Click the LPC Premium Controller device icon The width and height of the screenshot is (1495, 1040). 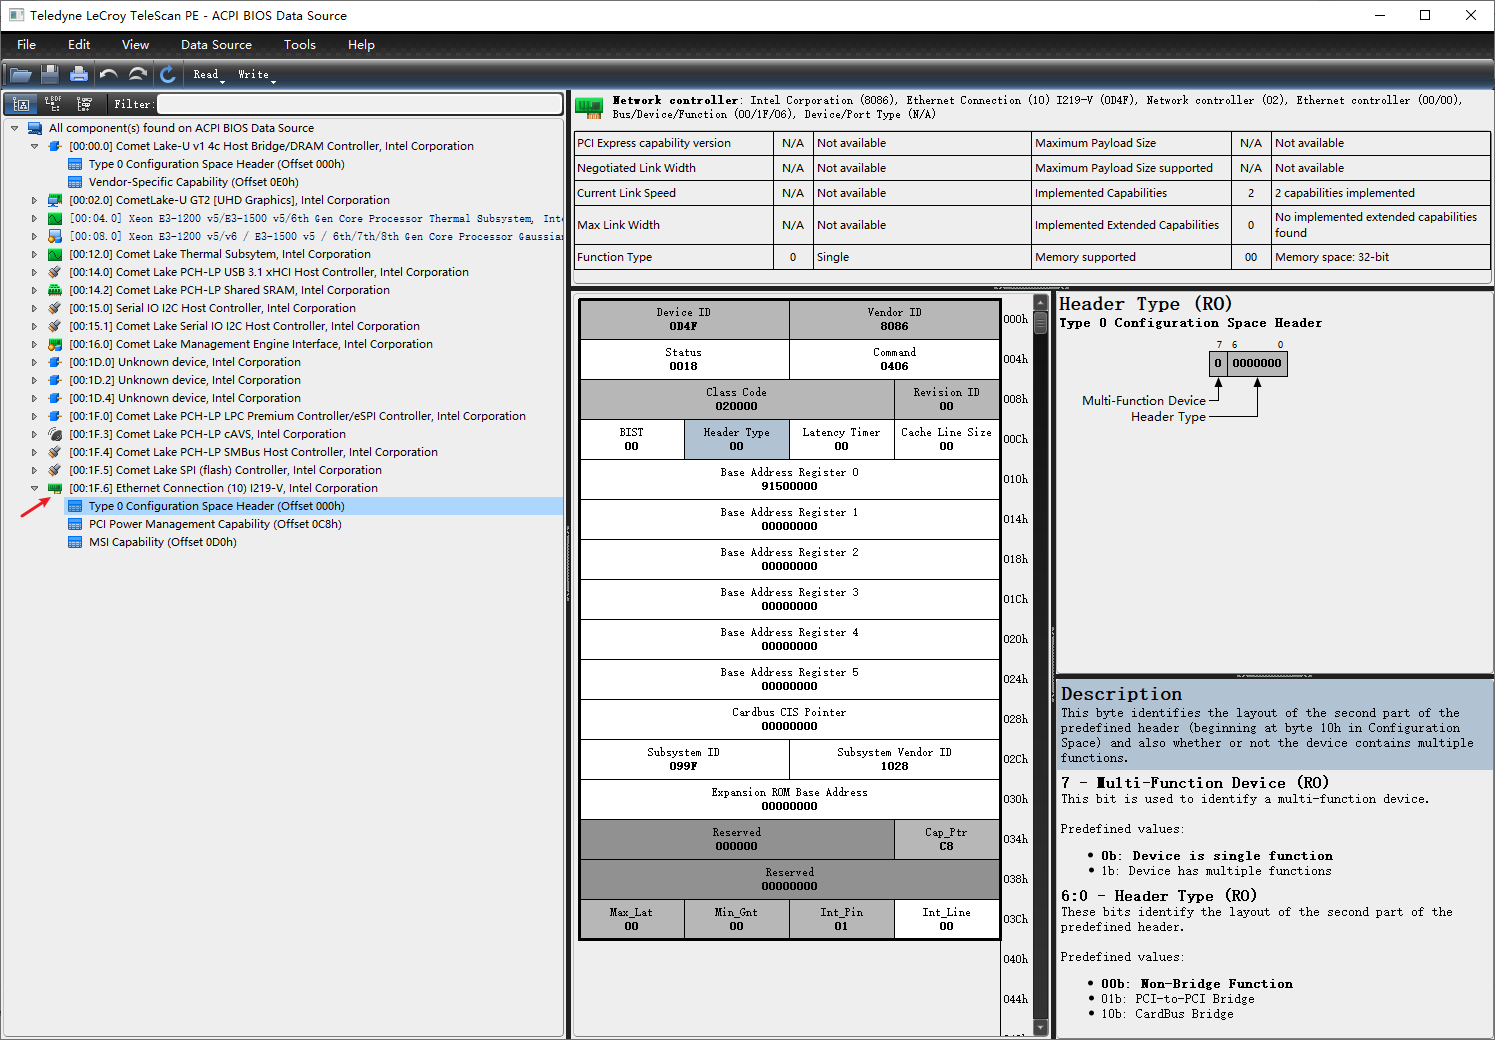point(55,416)
